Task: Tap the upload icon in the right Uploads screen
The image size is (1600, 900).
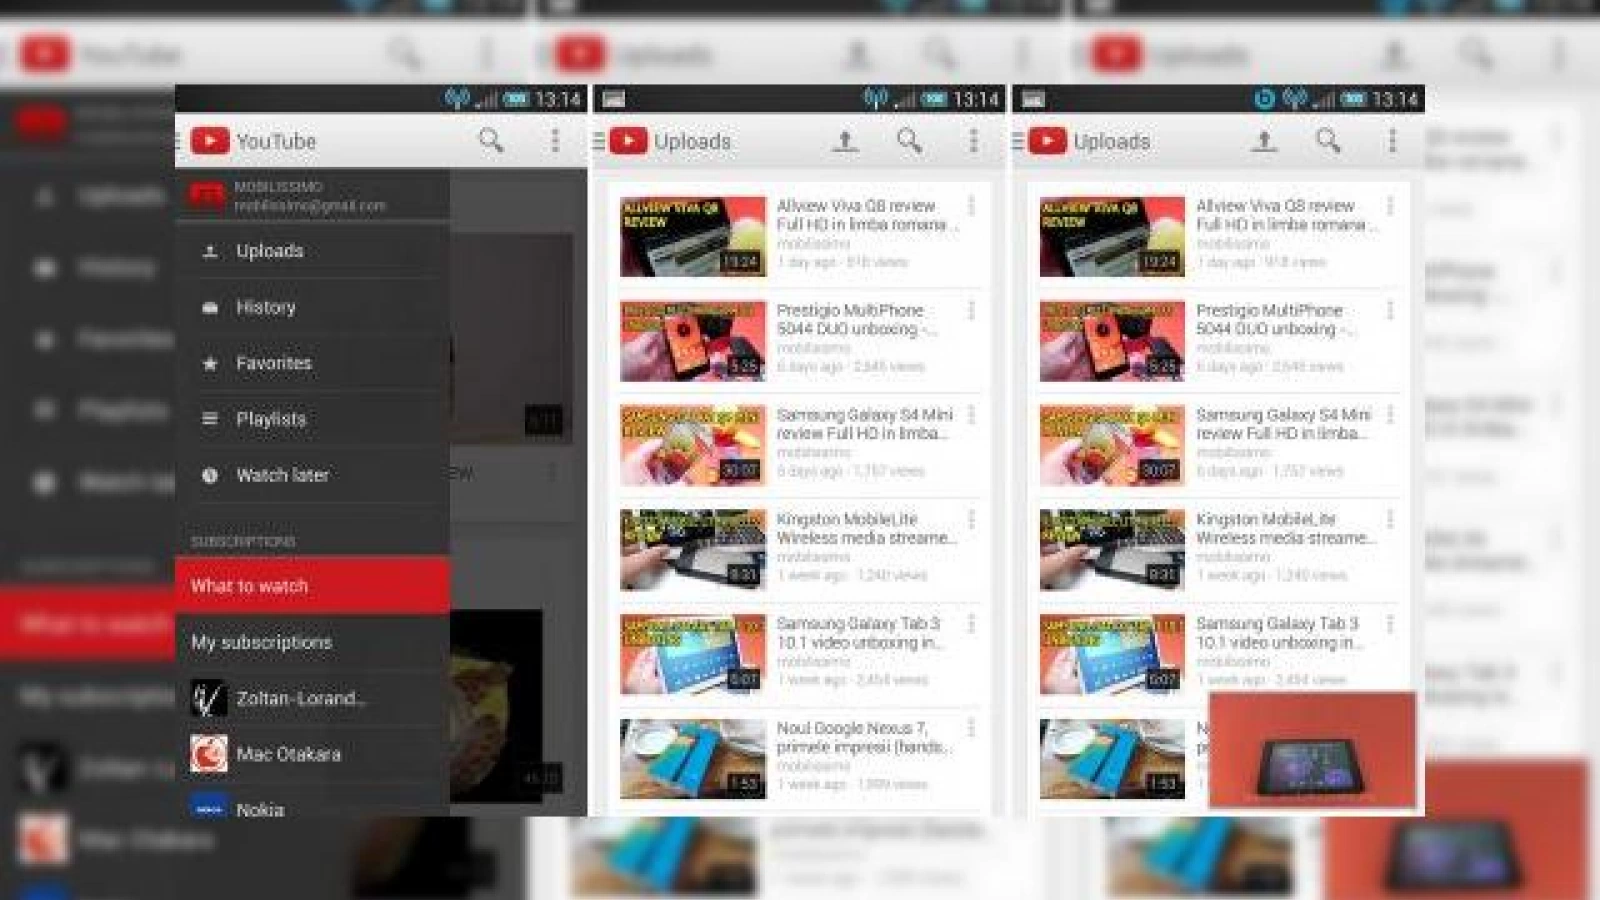Action: (x=1264, y=141)
